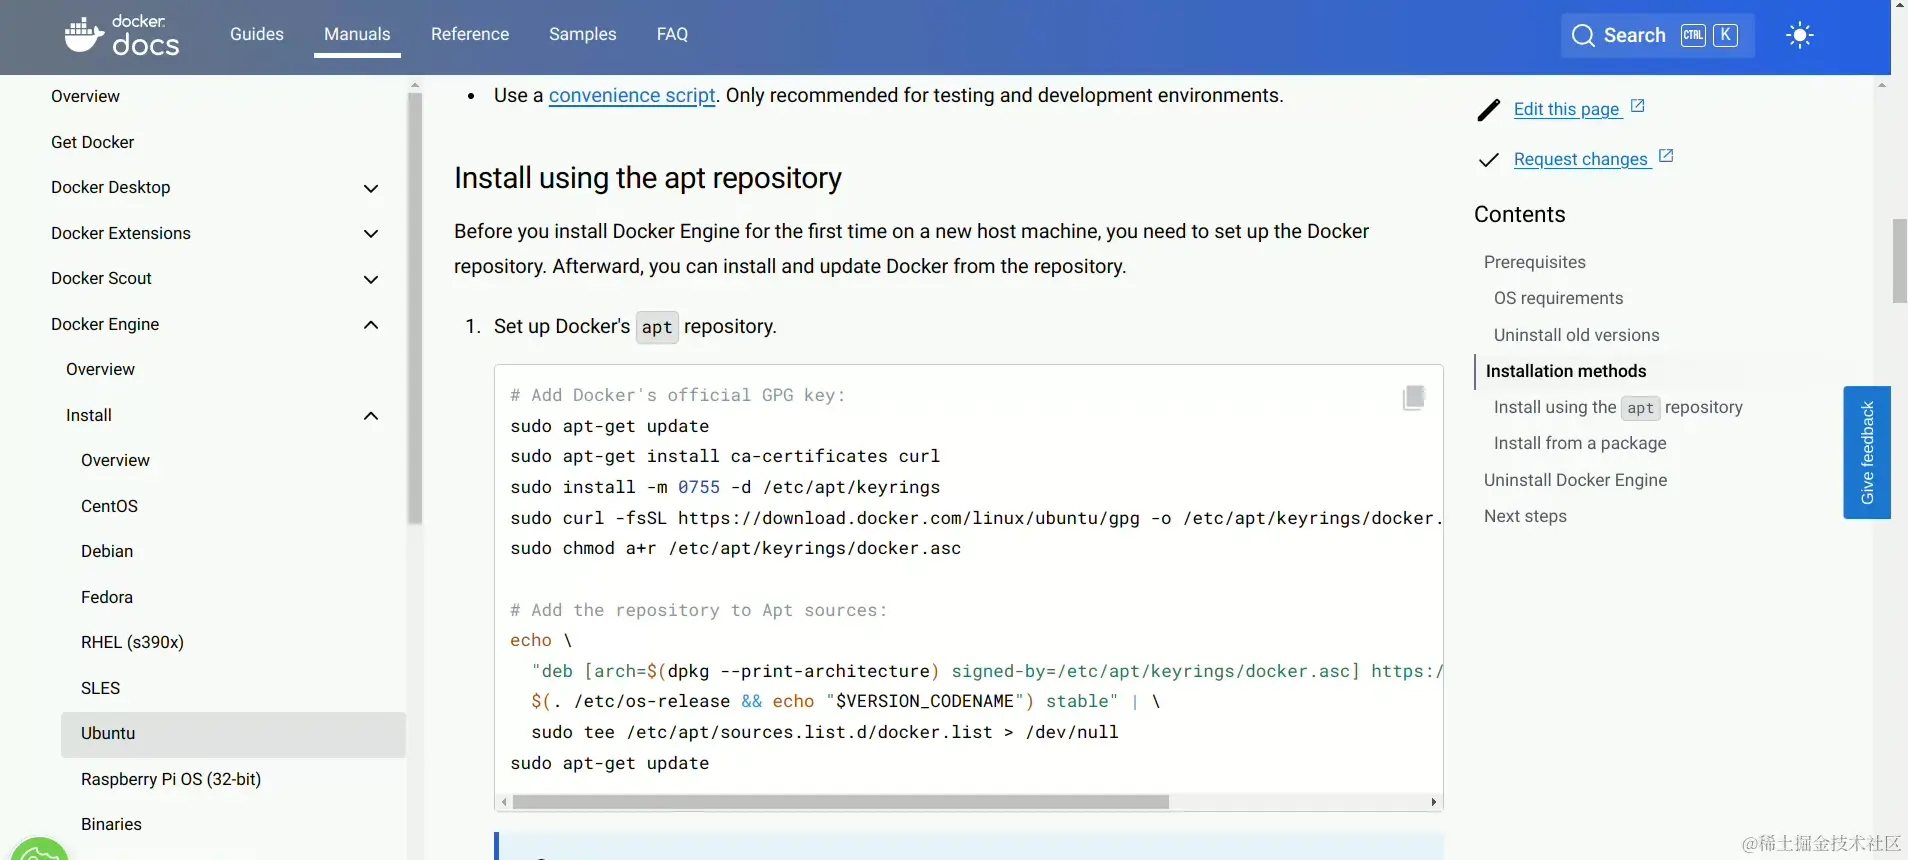Open Debian install page
The image size is (1908, 860).
107,551
